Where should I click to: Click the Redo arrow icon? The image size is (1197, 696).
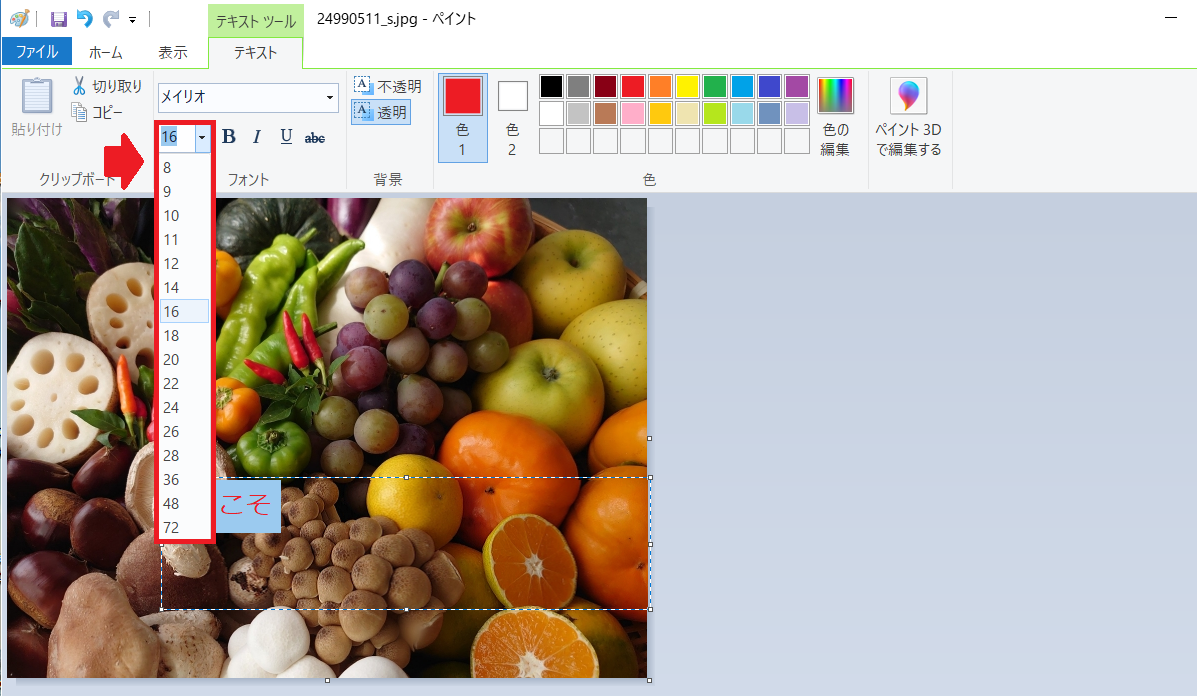pyautogui.click(x=110, y=19)
